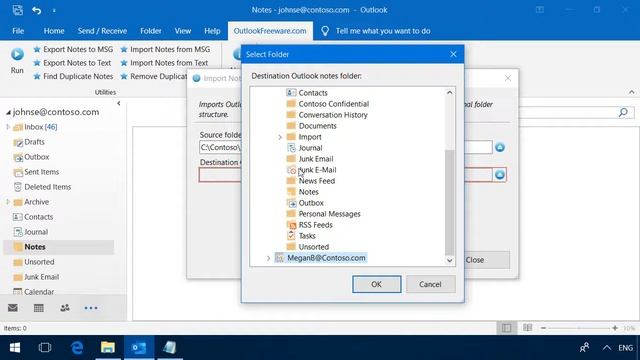The height and width of the screenshot is (360, 640).
Task: Select Contacts folder in Select Folder tree
Action: point(307,93)
